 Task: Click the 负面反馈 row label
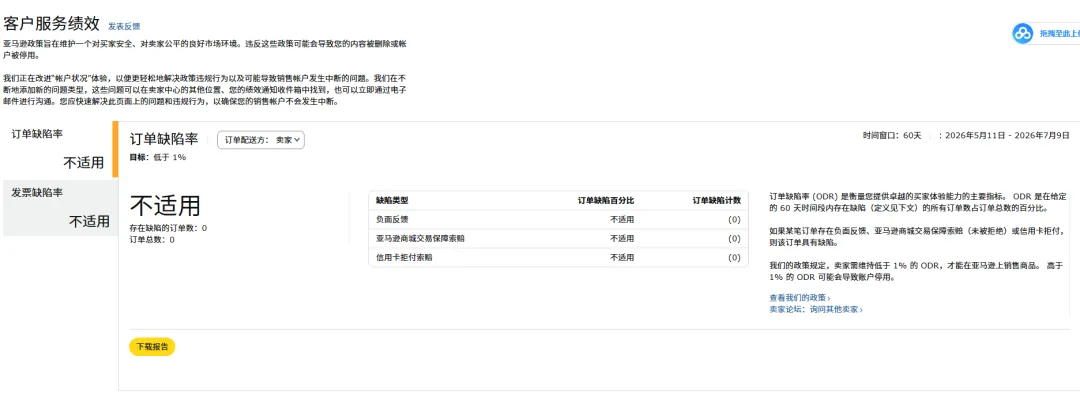(392, 220)
